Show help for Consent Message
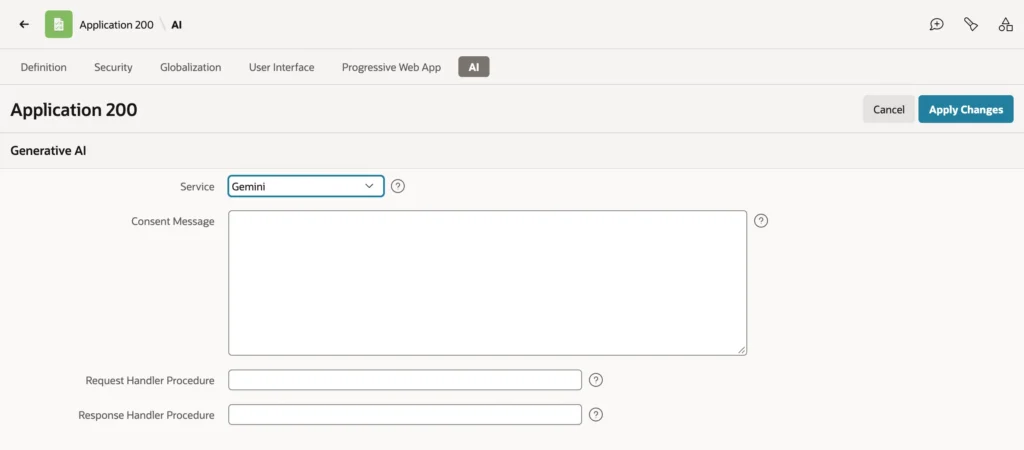Screen dimensions: 1024x450 [x=761, y=221]
